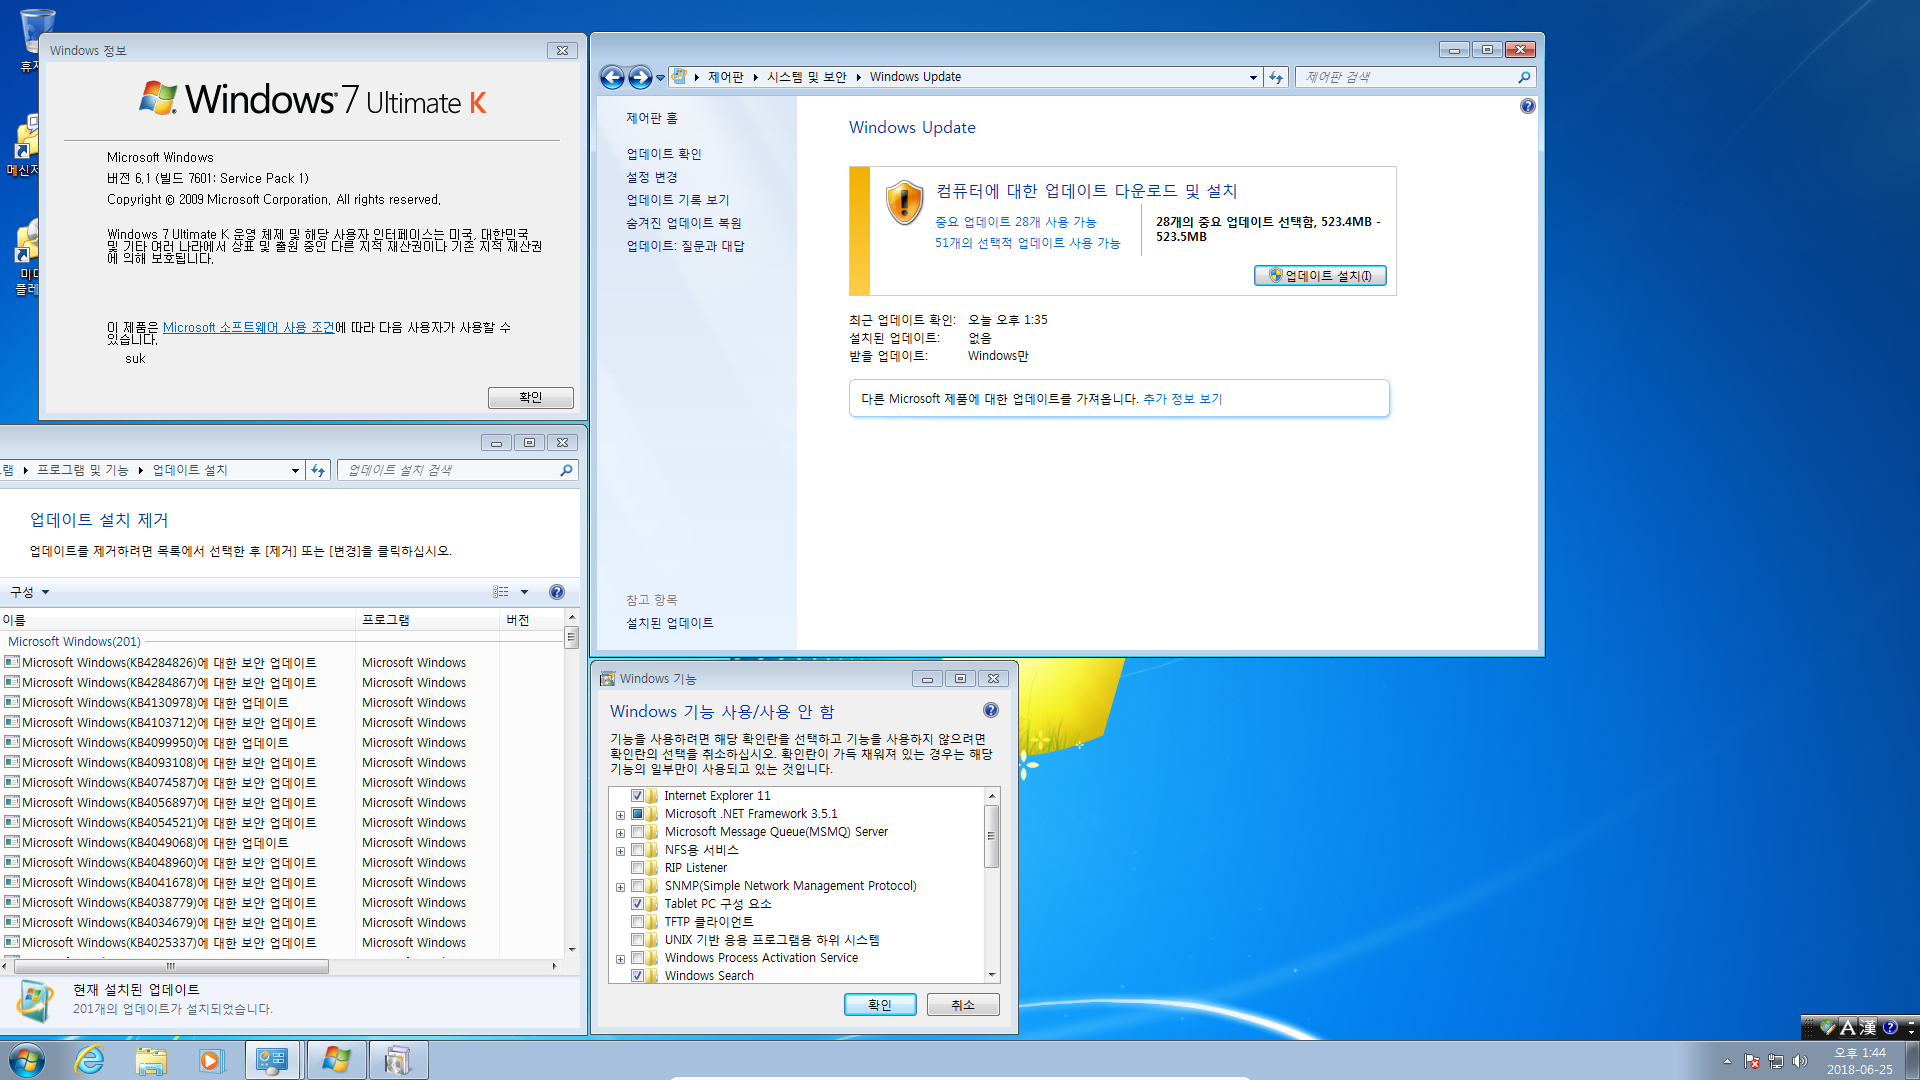Check UNIX 기반 응용 프로그램용 하위 시스템
Image resolution: width=1920 pixels, height=1080 pixels.
tap(637, 940)
